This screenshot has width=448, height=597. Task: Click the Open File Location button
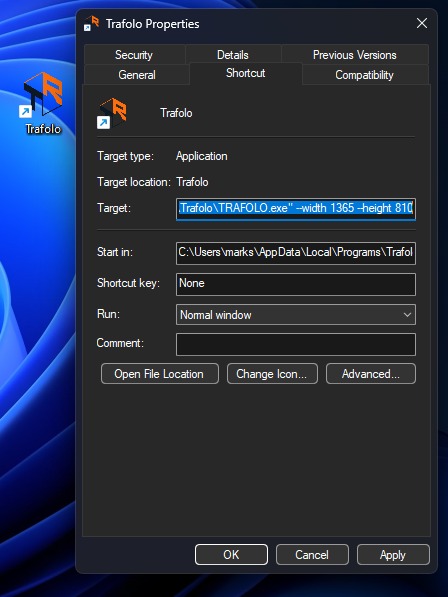pos(160,374)
